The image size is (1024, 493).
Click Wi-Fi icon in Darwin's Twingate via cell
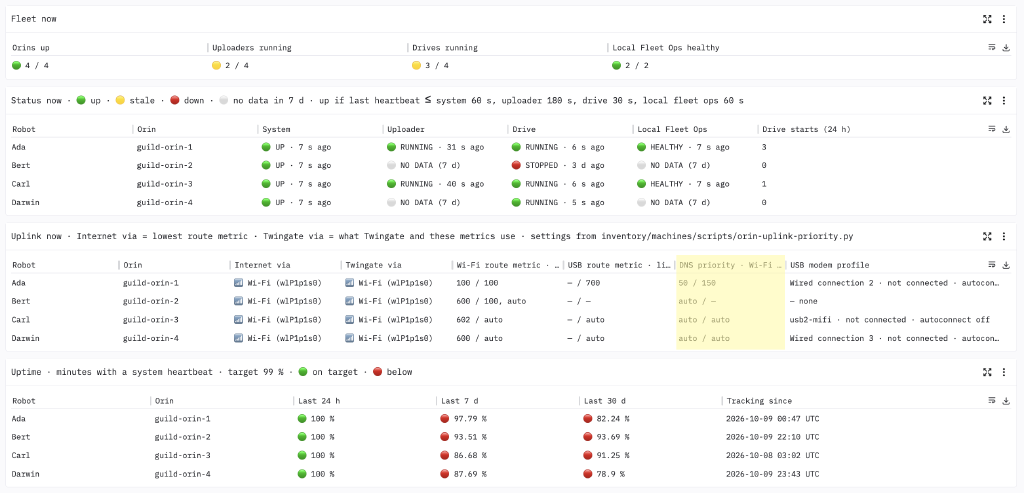point(349,338)
